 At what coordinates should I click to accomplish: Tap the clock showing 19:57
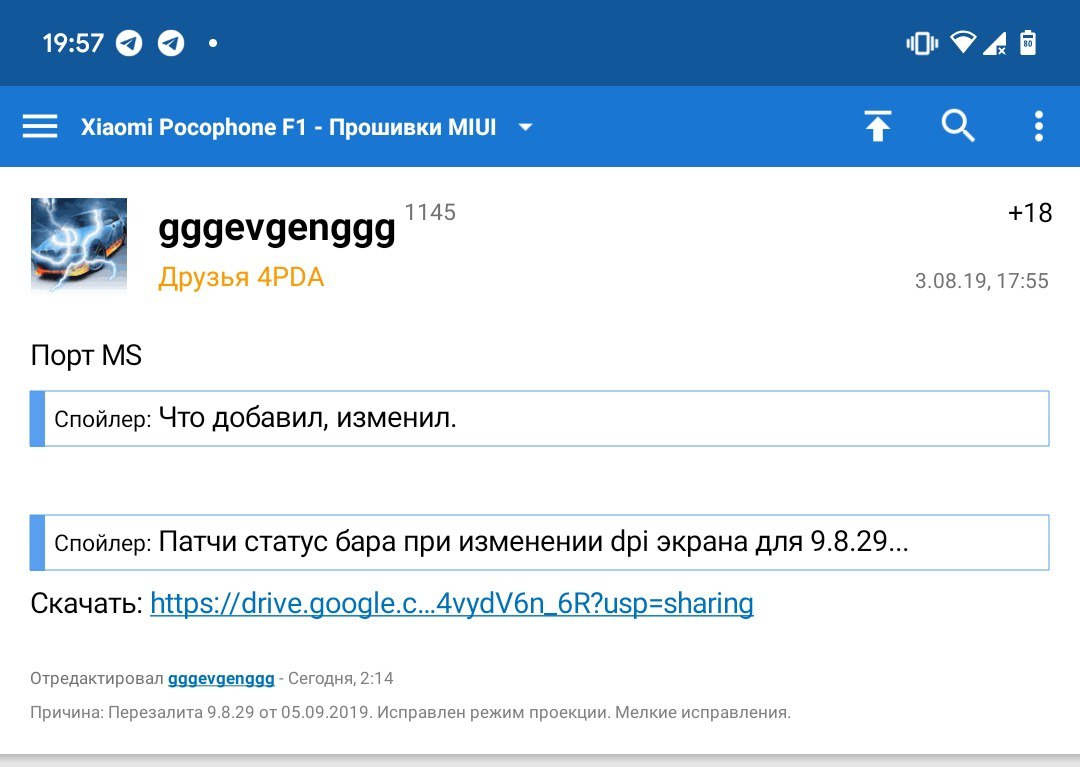[x=73, y=43]
